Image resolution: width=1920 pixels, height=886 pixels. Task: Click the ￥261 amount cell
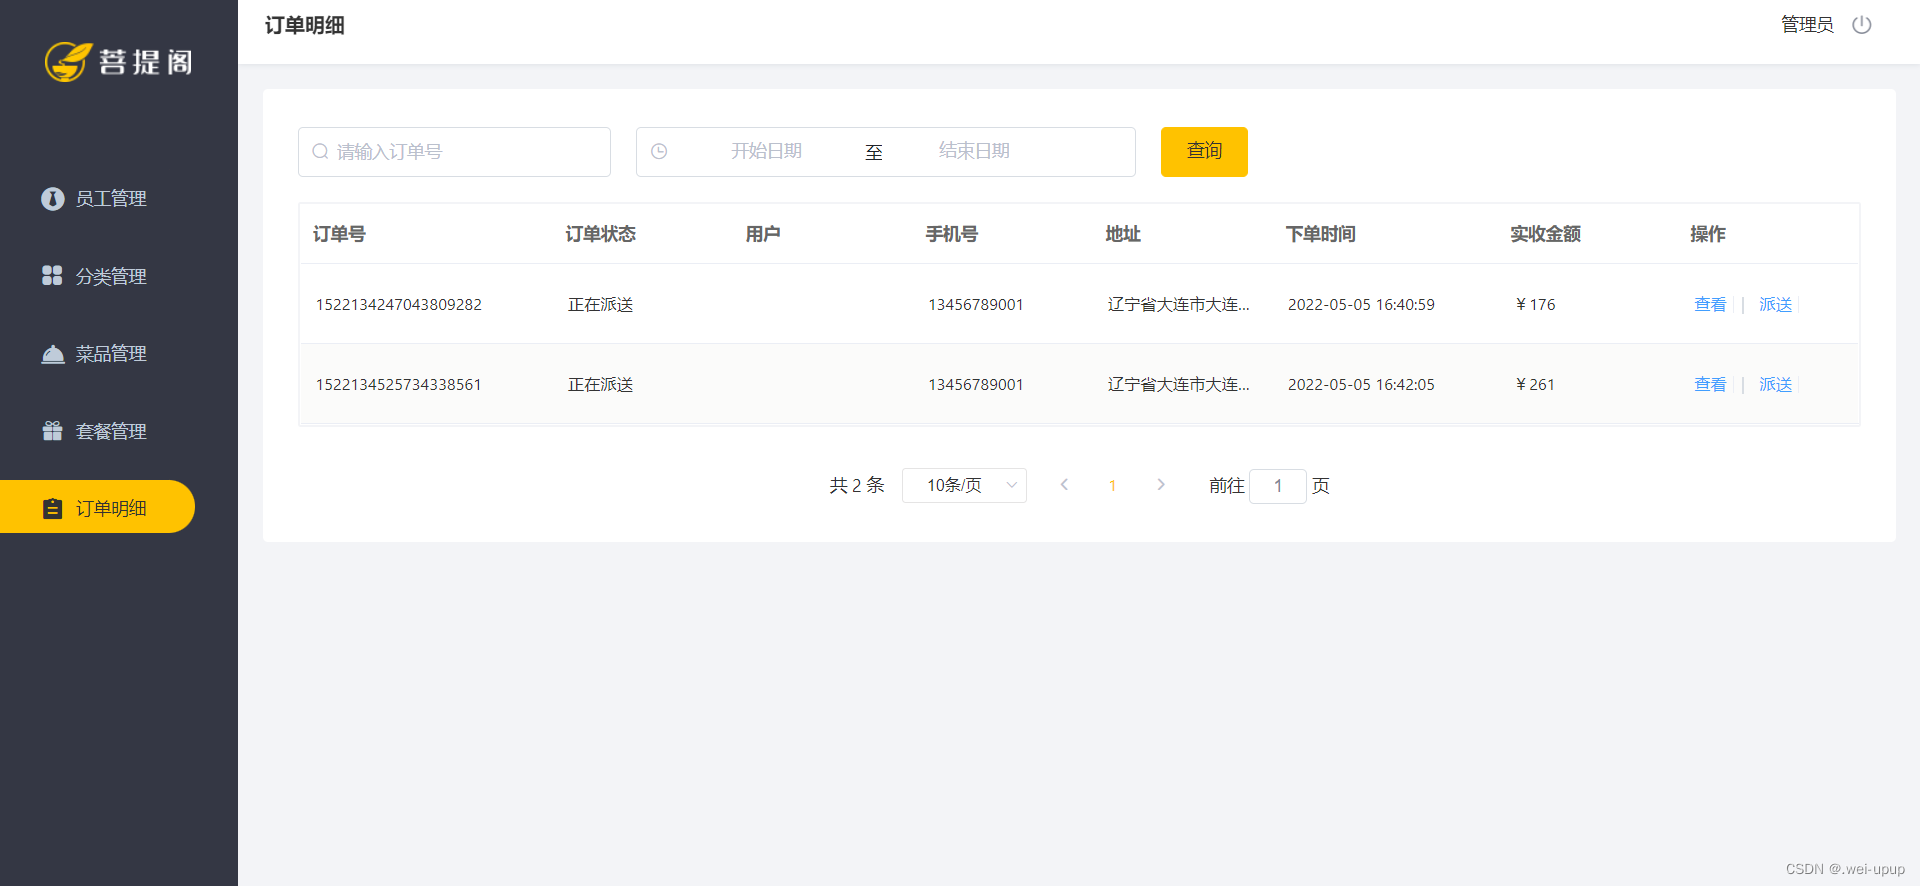coord(1535,385)
